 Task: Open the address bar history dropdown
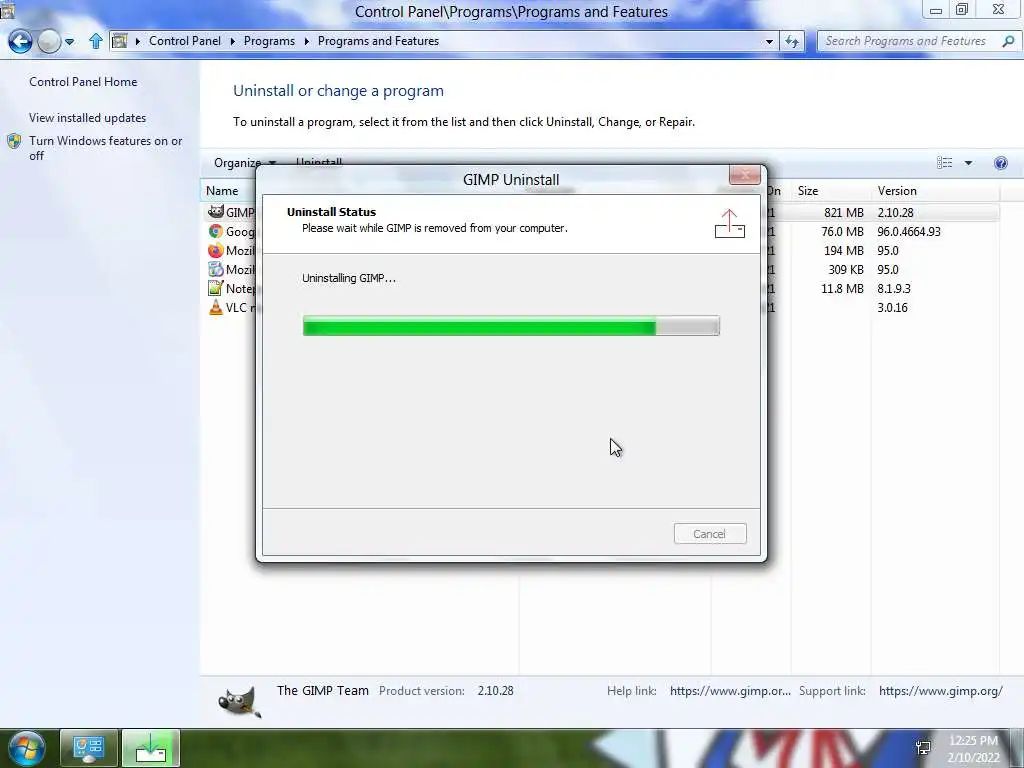coord(769,41)
